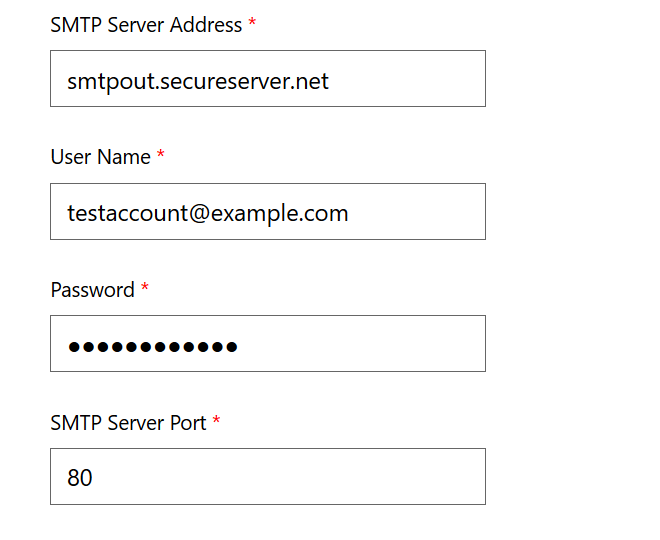The height and width of the screenshot is (540, 660).
Task: Click the "SMTP Server Port" label text
Action: pos(128,423)
